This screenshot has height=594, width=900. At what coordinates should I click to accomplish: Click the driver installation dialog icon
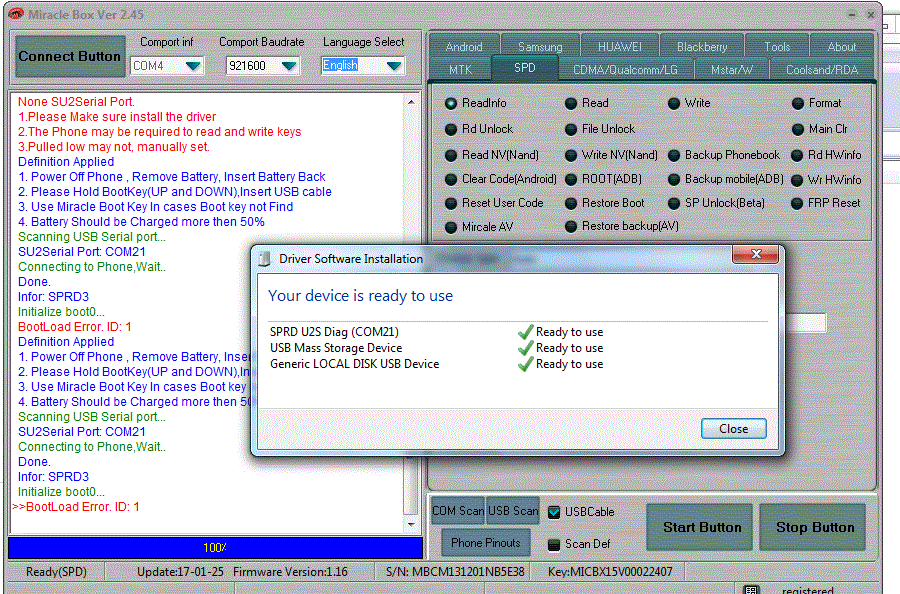pos(265,259)
